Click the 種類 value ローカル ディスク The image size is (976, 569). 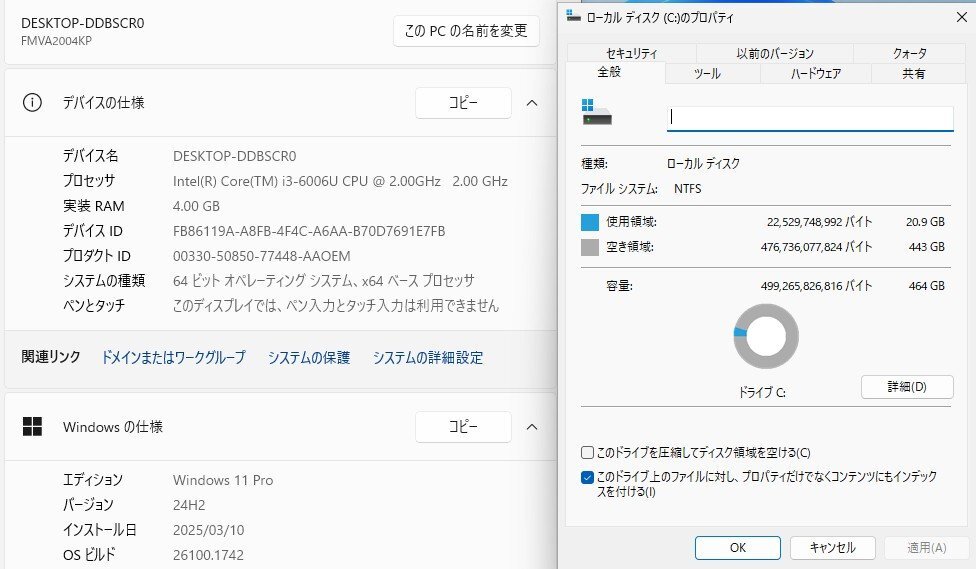point(703,164)
